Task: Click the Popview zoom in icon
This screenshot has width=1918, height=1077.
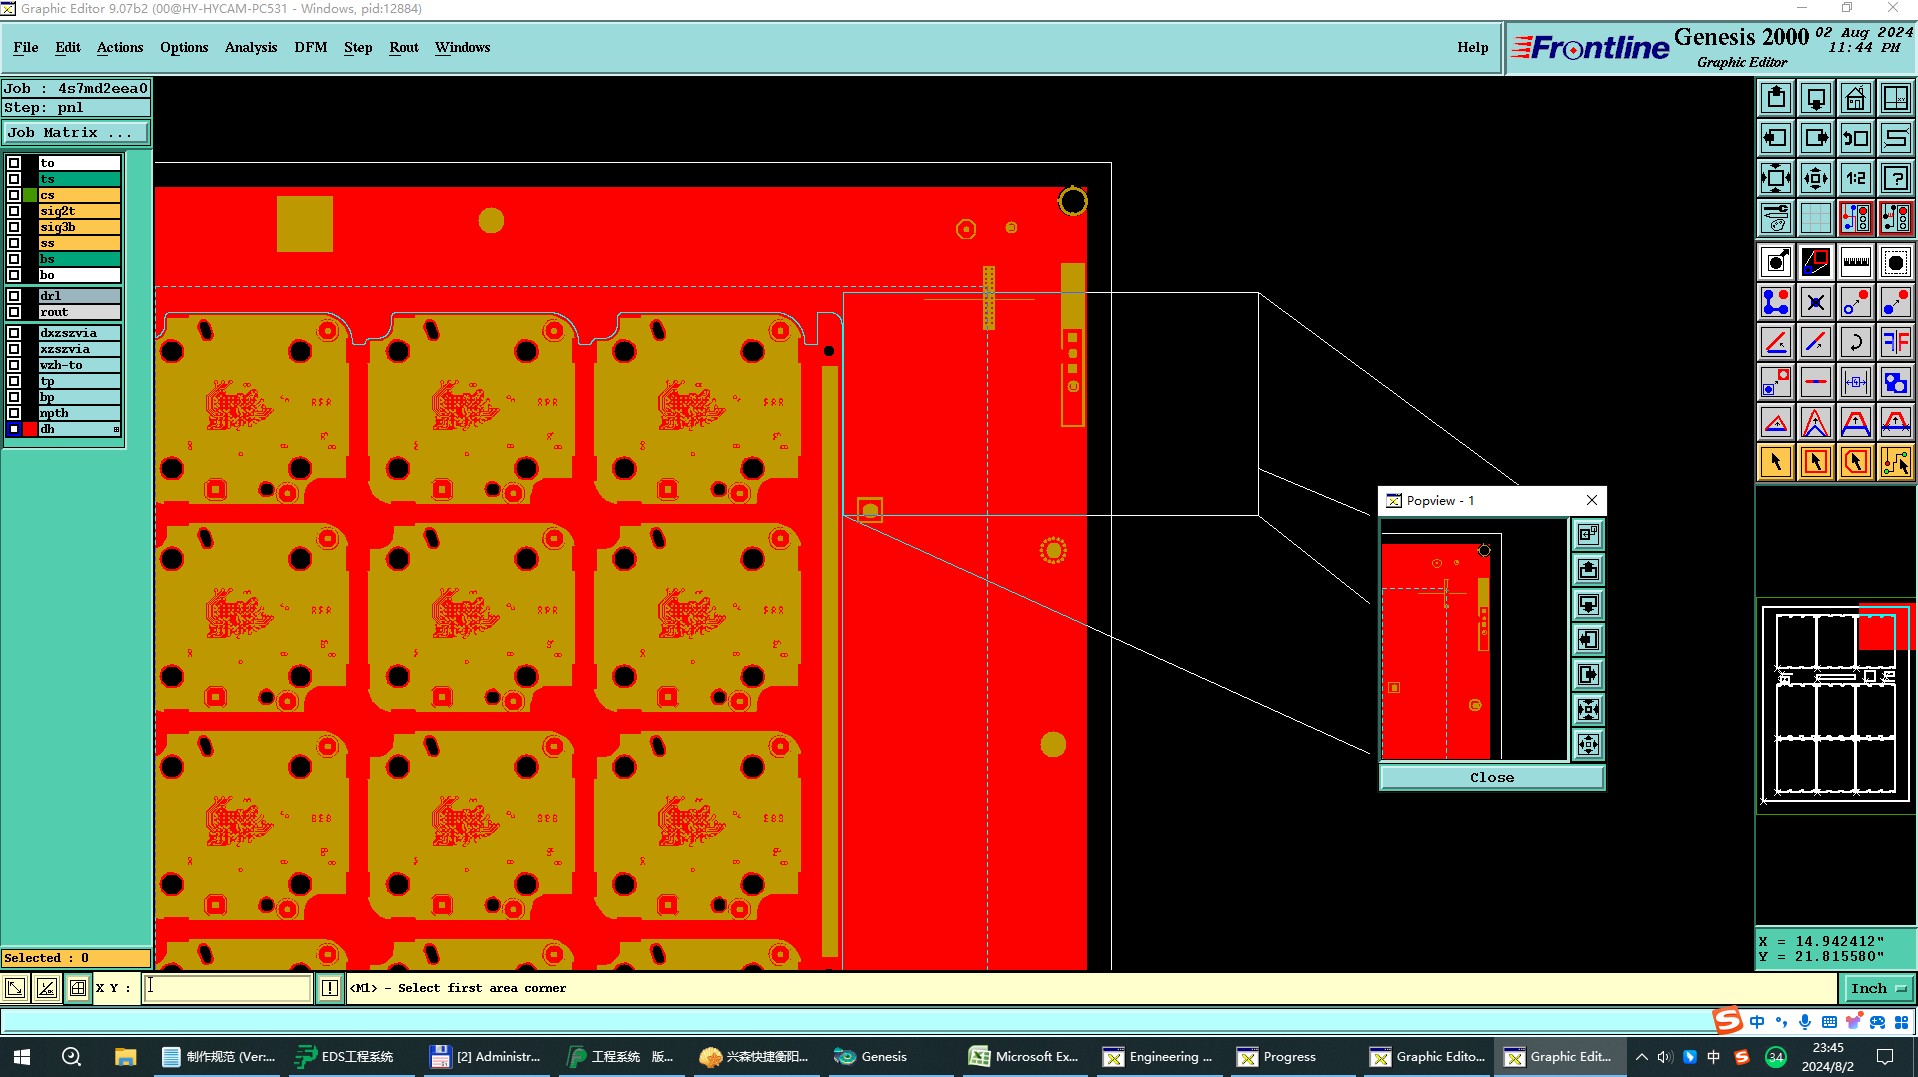Action: [1588, 710]
